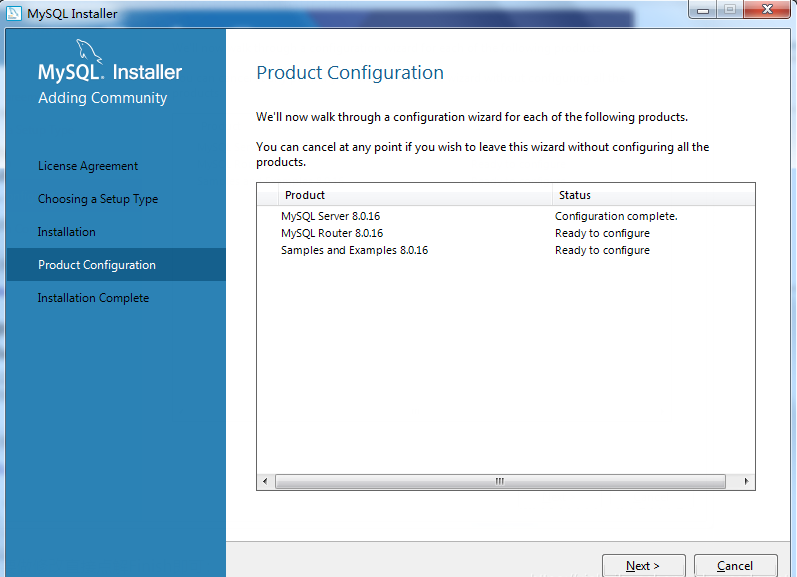Click the Cancel button
Image resolution: width=797 pixels, height=577 pixels.
click(x=735, y=565)
